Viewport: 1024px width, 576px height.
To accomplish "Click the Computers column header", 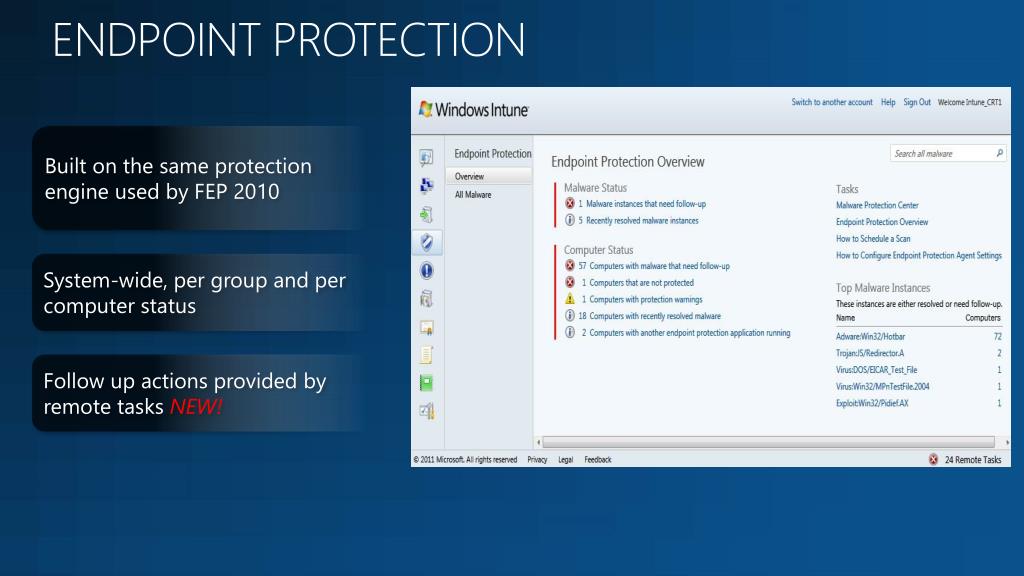I will [x=983, y=318].
